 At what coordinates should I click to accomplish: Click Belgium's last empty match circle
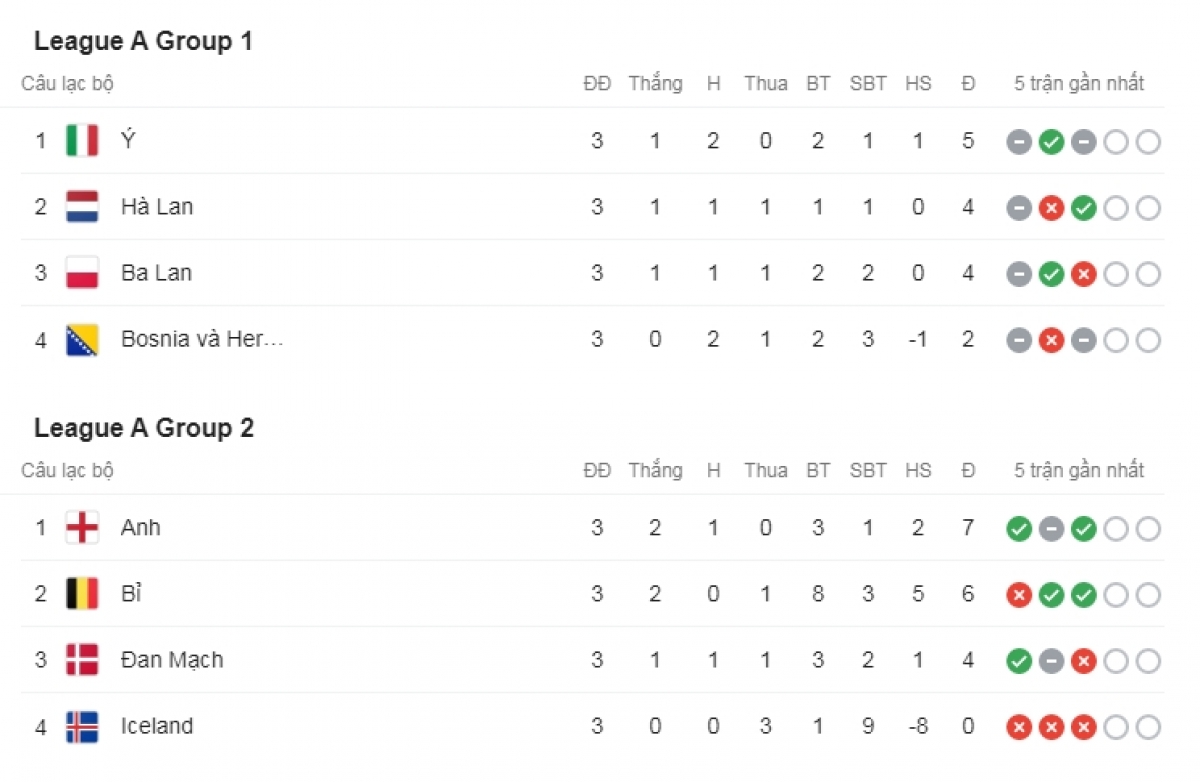pyautogui.click(x=1148, y=595)
